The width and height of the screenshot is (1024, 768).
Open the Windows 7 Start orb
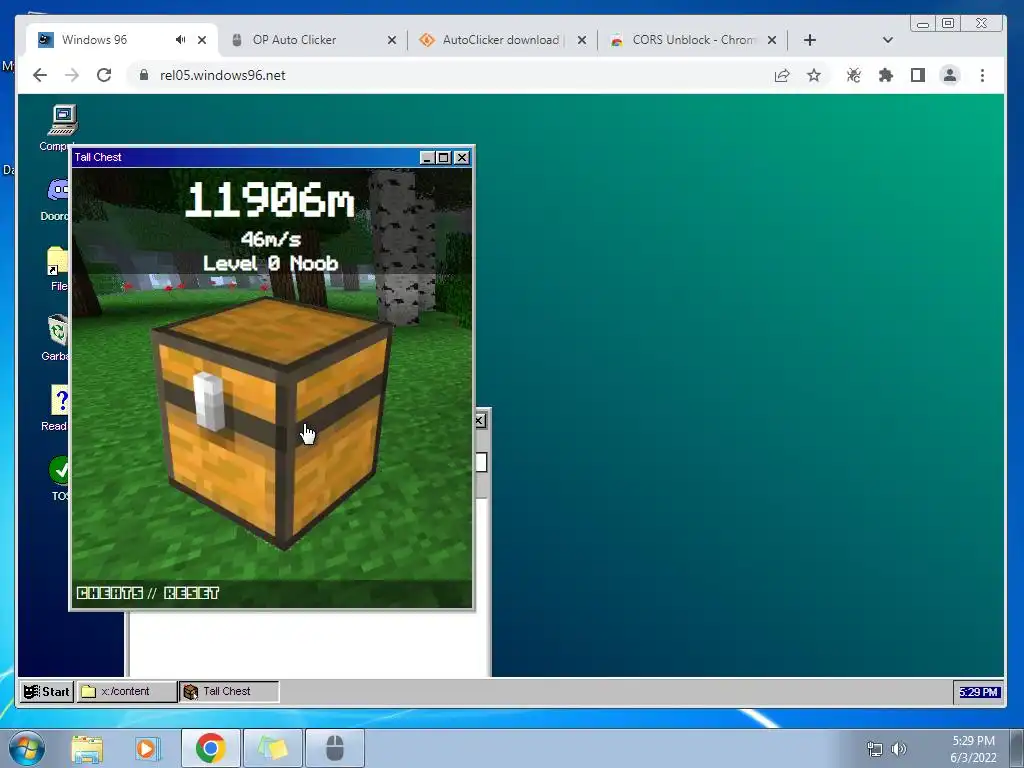tap(26, 748)
